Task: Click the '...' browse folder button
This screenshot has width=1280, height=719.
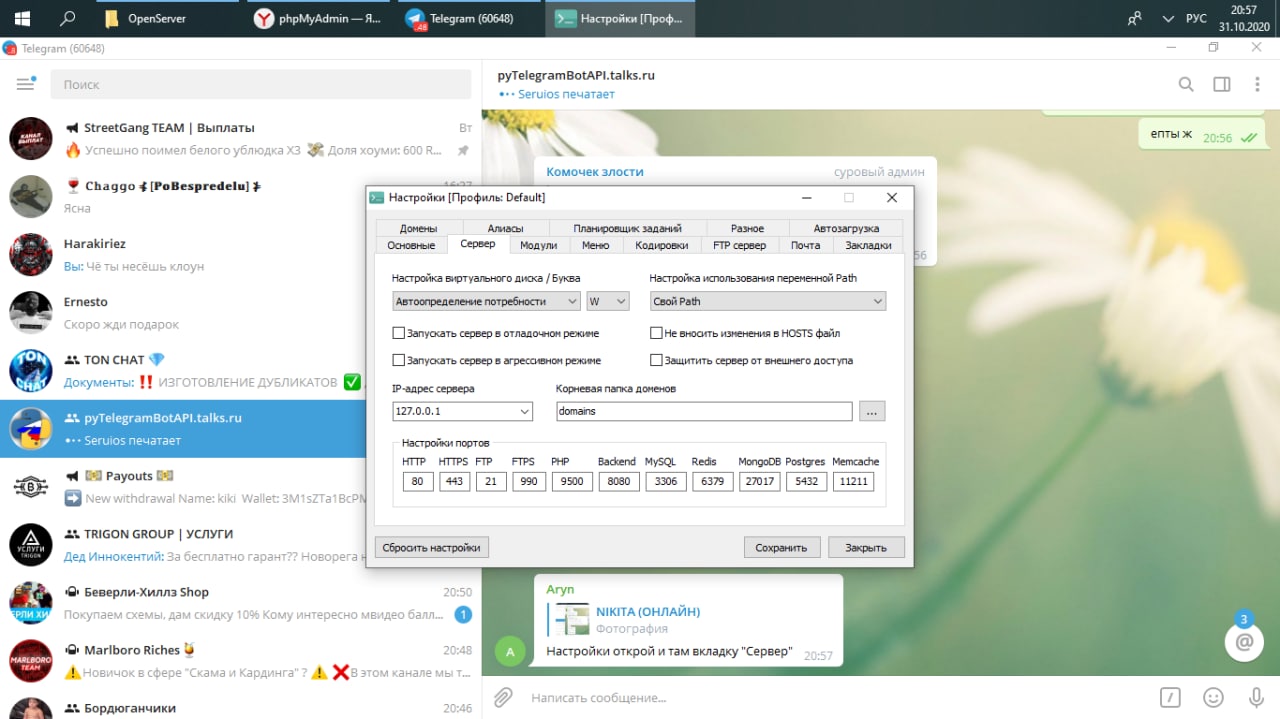Action: click(x=872, y=411)
